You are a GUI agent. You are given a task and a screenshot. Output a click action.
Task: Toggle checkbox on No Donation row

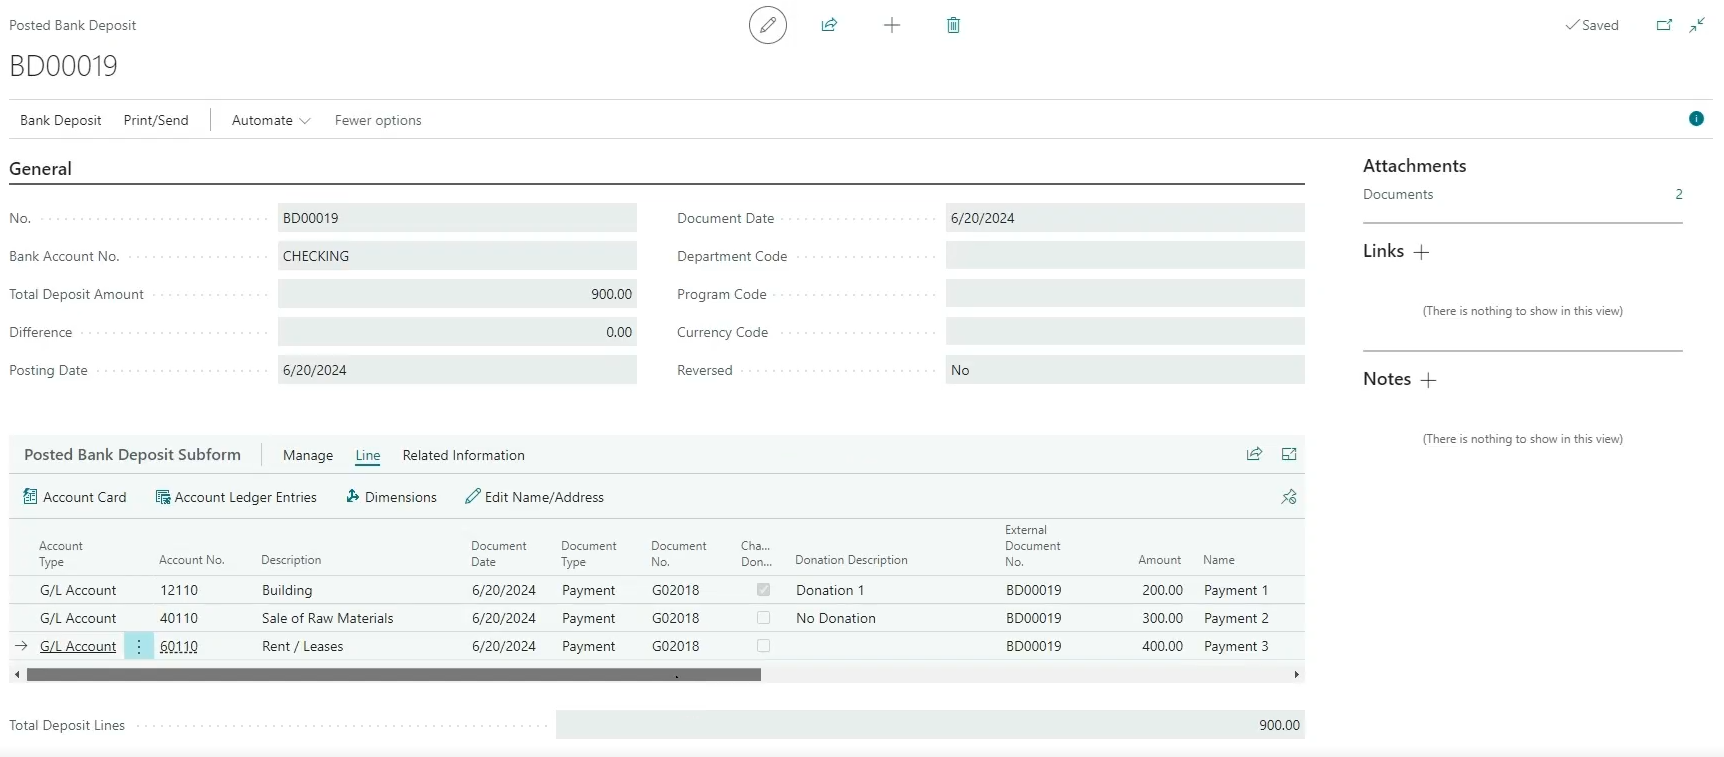tap(764, 618)
